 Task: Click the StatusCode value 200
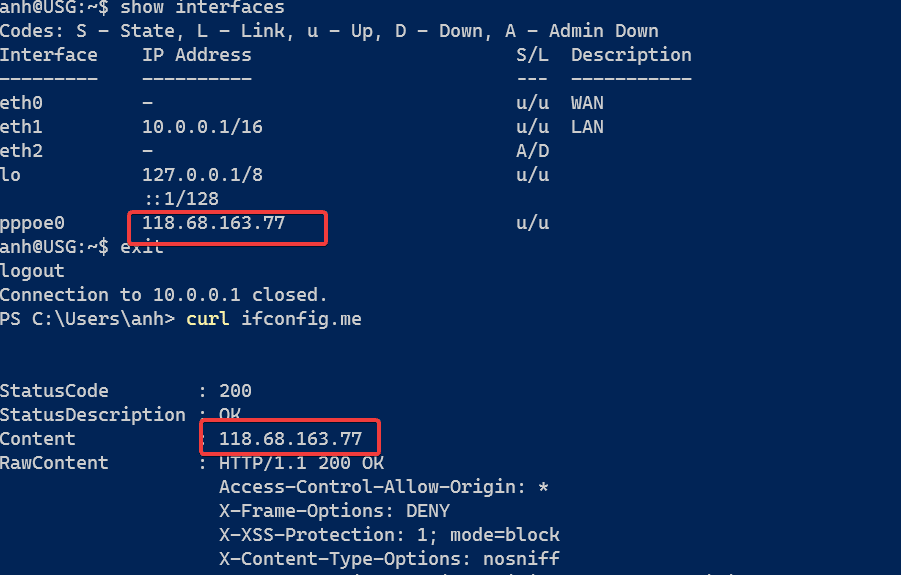pyautogui.click(x=235, y=391)
